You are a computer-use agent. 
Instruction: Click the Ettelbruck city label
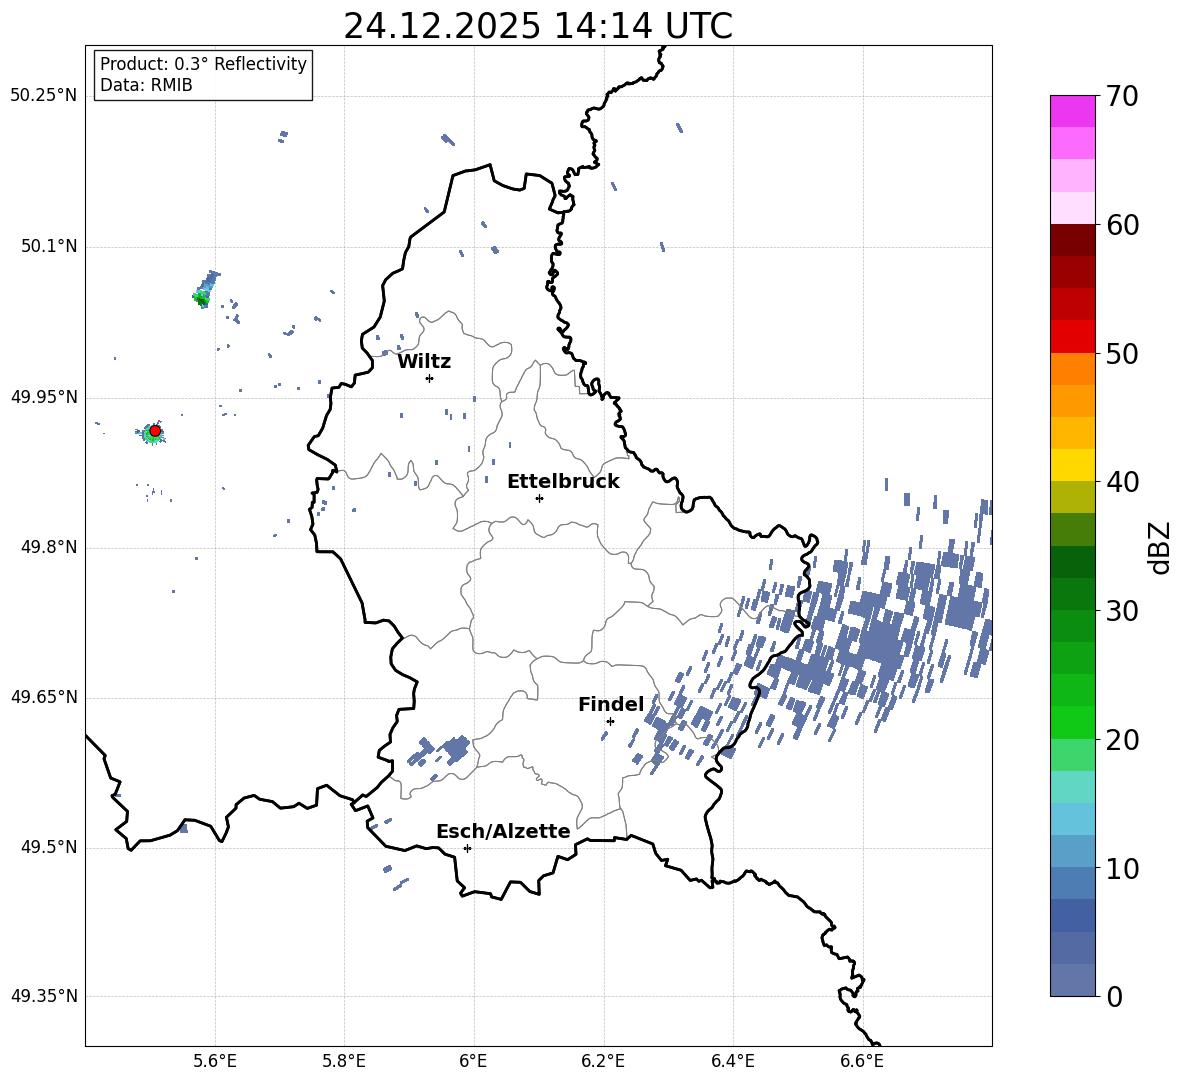563,482
